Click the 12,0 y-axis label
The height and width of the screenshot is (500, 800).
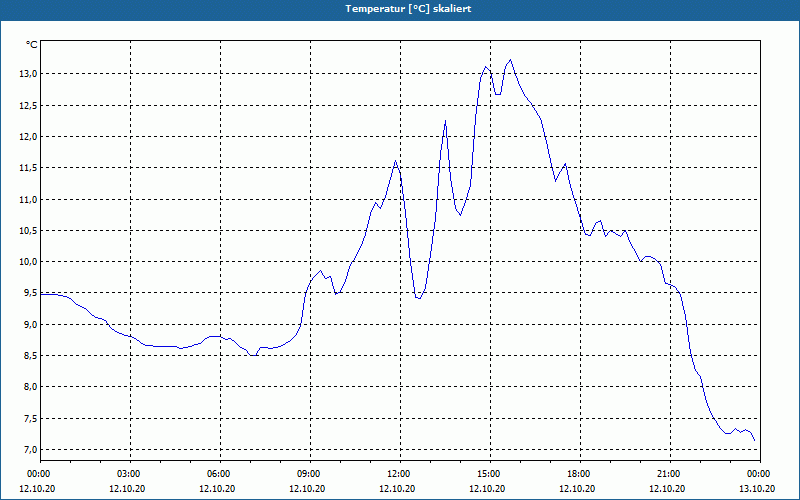[28, 137]
